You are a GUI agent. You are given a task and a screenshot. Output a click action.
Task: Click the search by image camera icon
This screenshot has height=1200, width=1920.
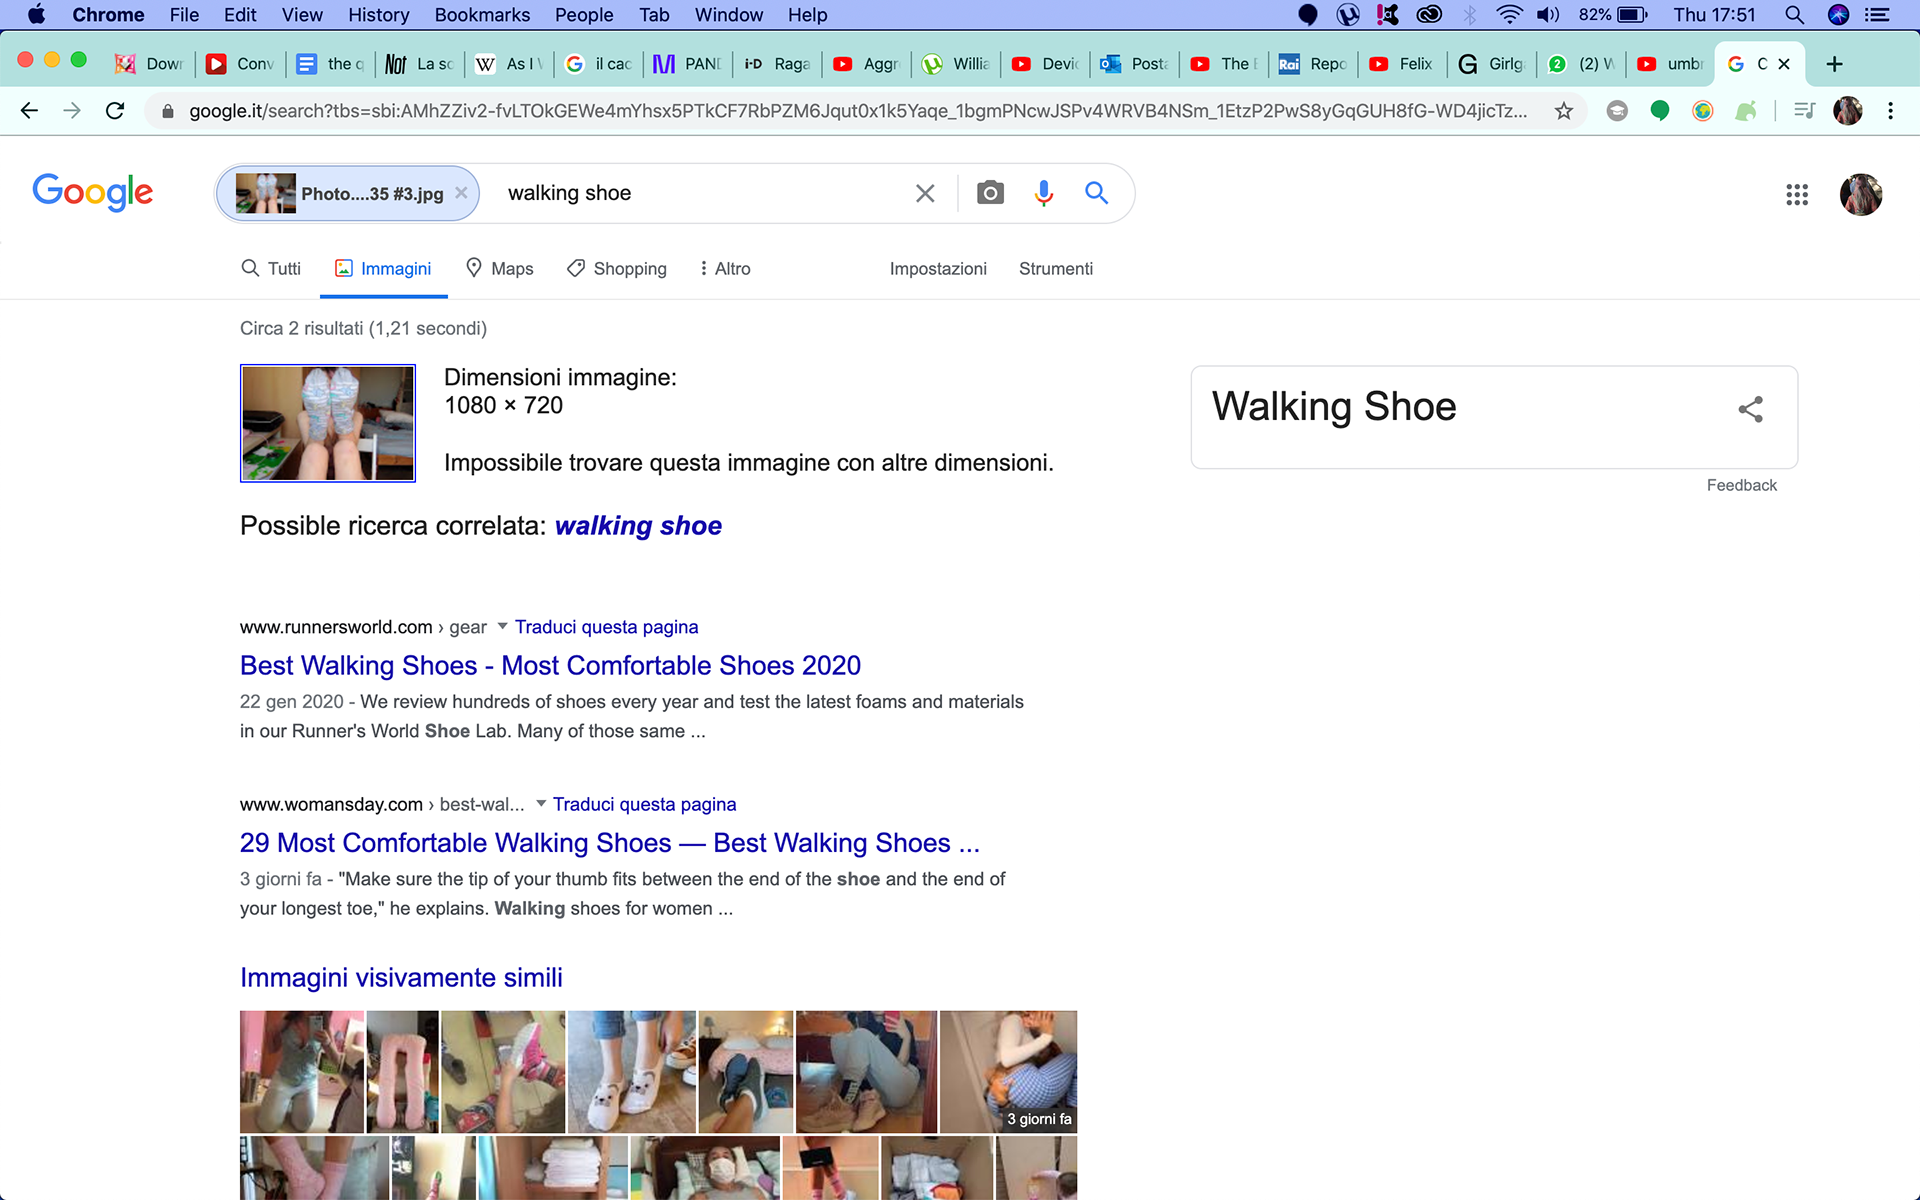(990, 193)
